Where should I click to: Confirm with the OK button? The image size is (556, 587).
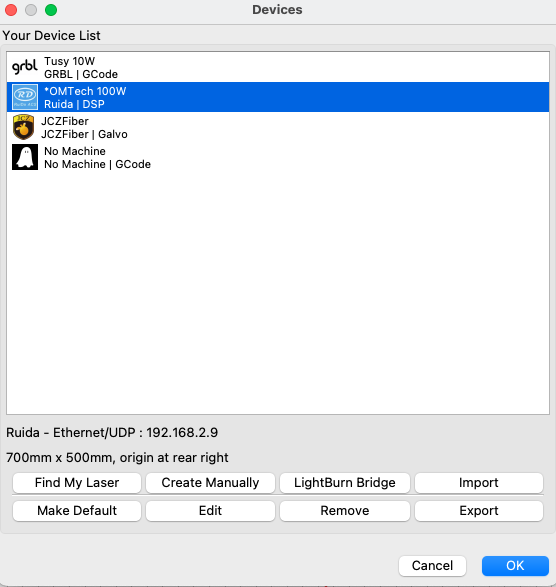[515, 566]
